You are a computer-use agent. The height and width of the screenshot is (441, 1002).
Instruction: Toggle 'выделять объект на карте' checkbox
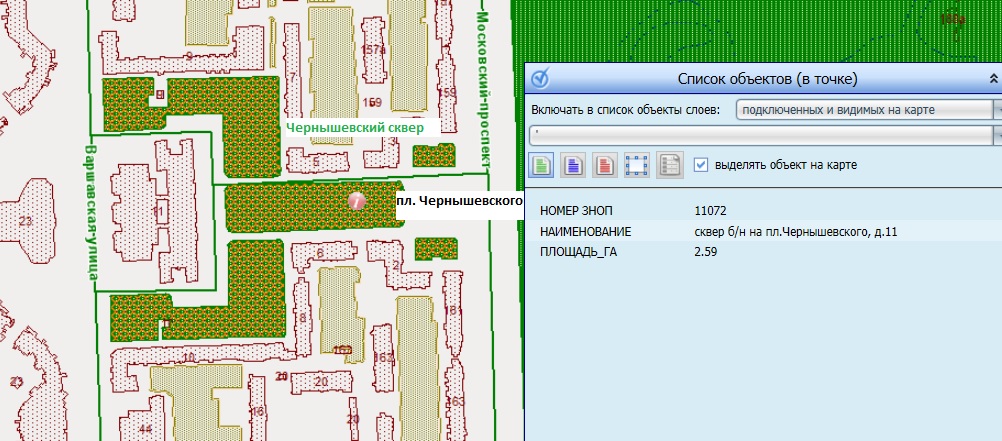click(x=701, y=165)
